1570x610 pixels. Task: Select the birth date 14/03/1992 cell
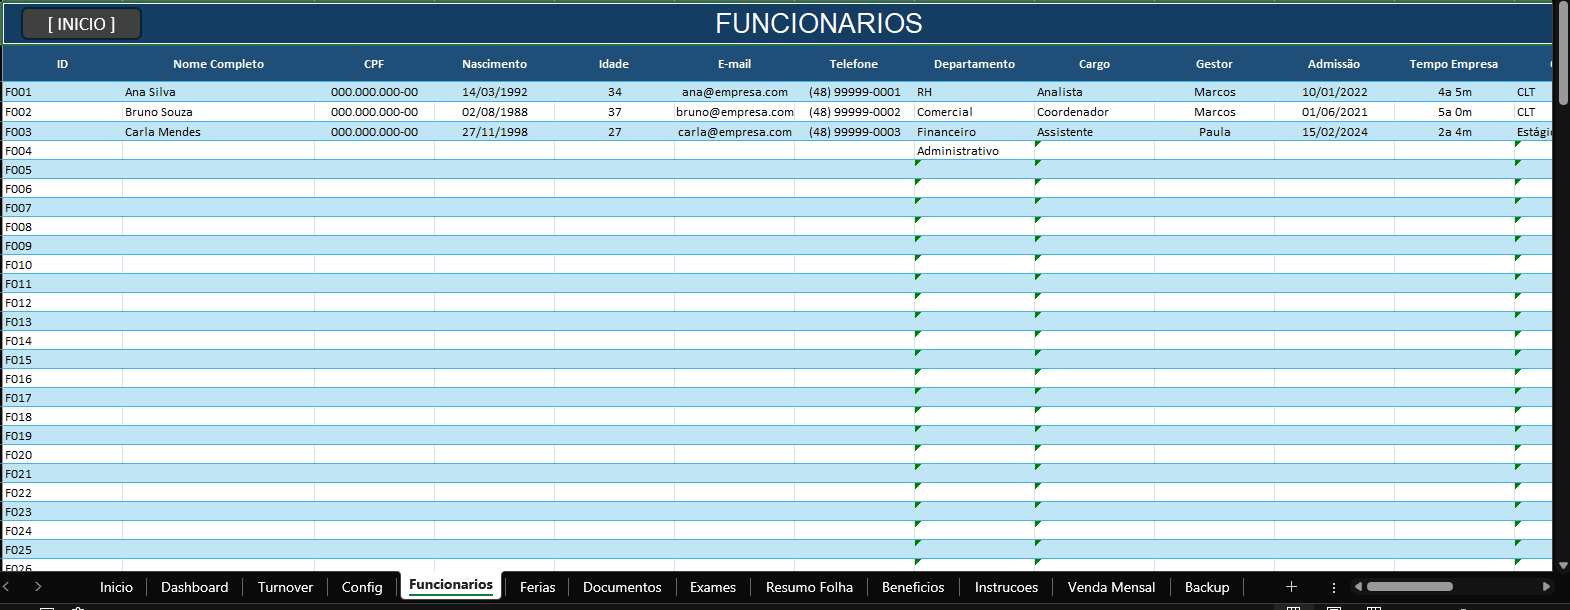coord(494,92)
